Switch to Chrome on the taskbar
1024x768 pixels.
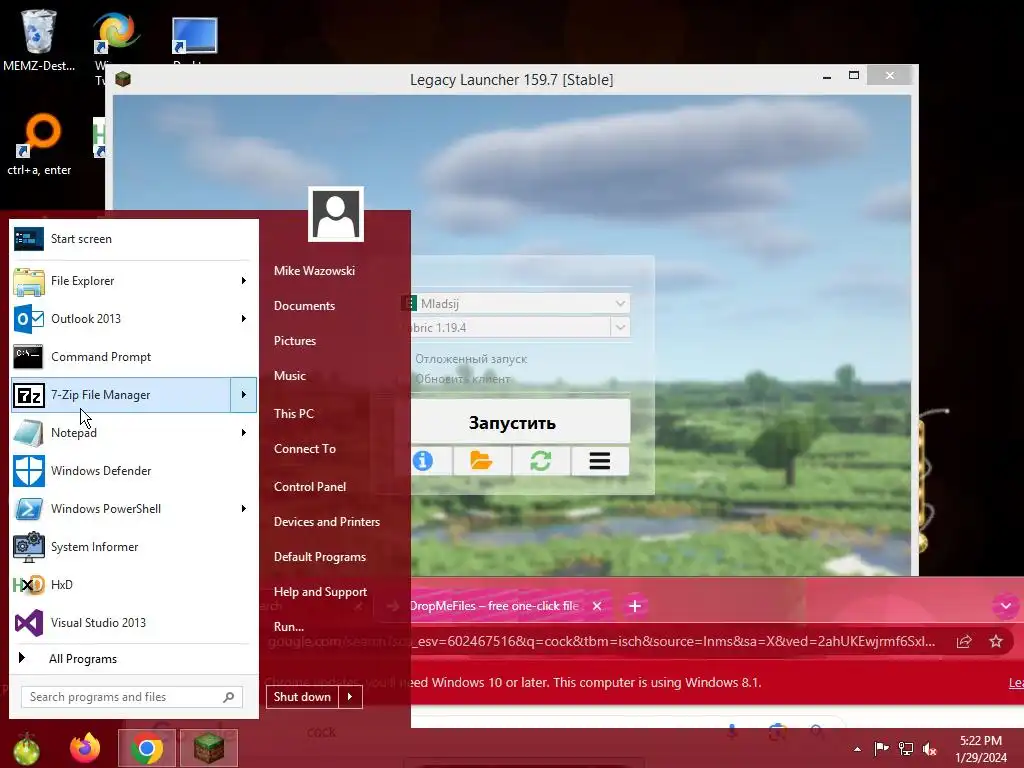click(x=147, y=748)
